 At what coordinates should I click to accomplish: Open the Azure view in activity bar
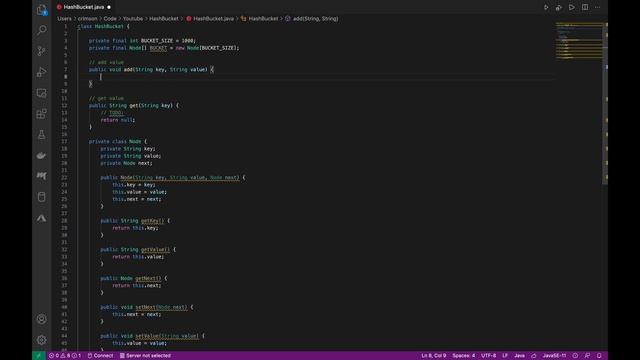click(x=42, y=218)
